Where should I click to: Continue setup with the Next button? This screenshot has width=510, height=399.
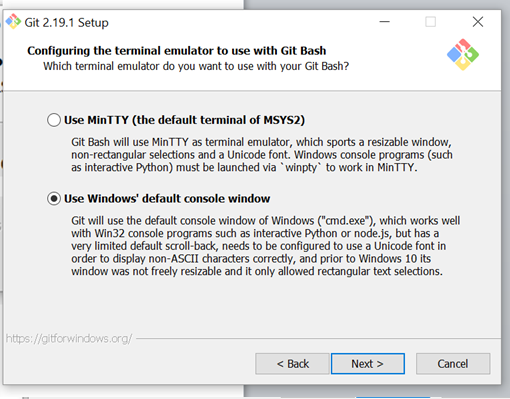[x=368, y=364]
